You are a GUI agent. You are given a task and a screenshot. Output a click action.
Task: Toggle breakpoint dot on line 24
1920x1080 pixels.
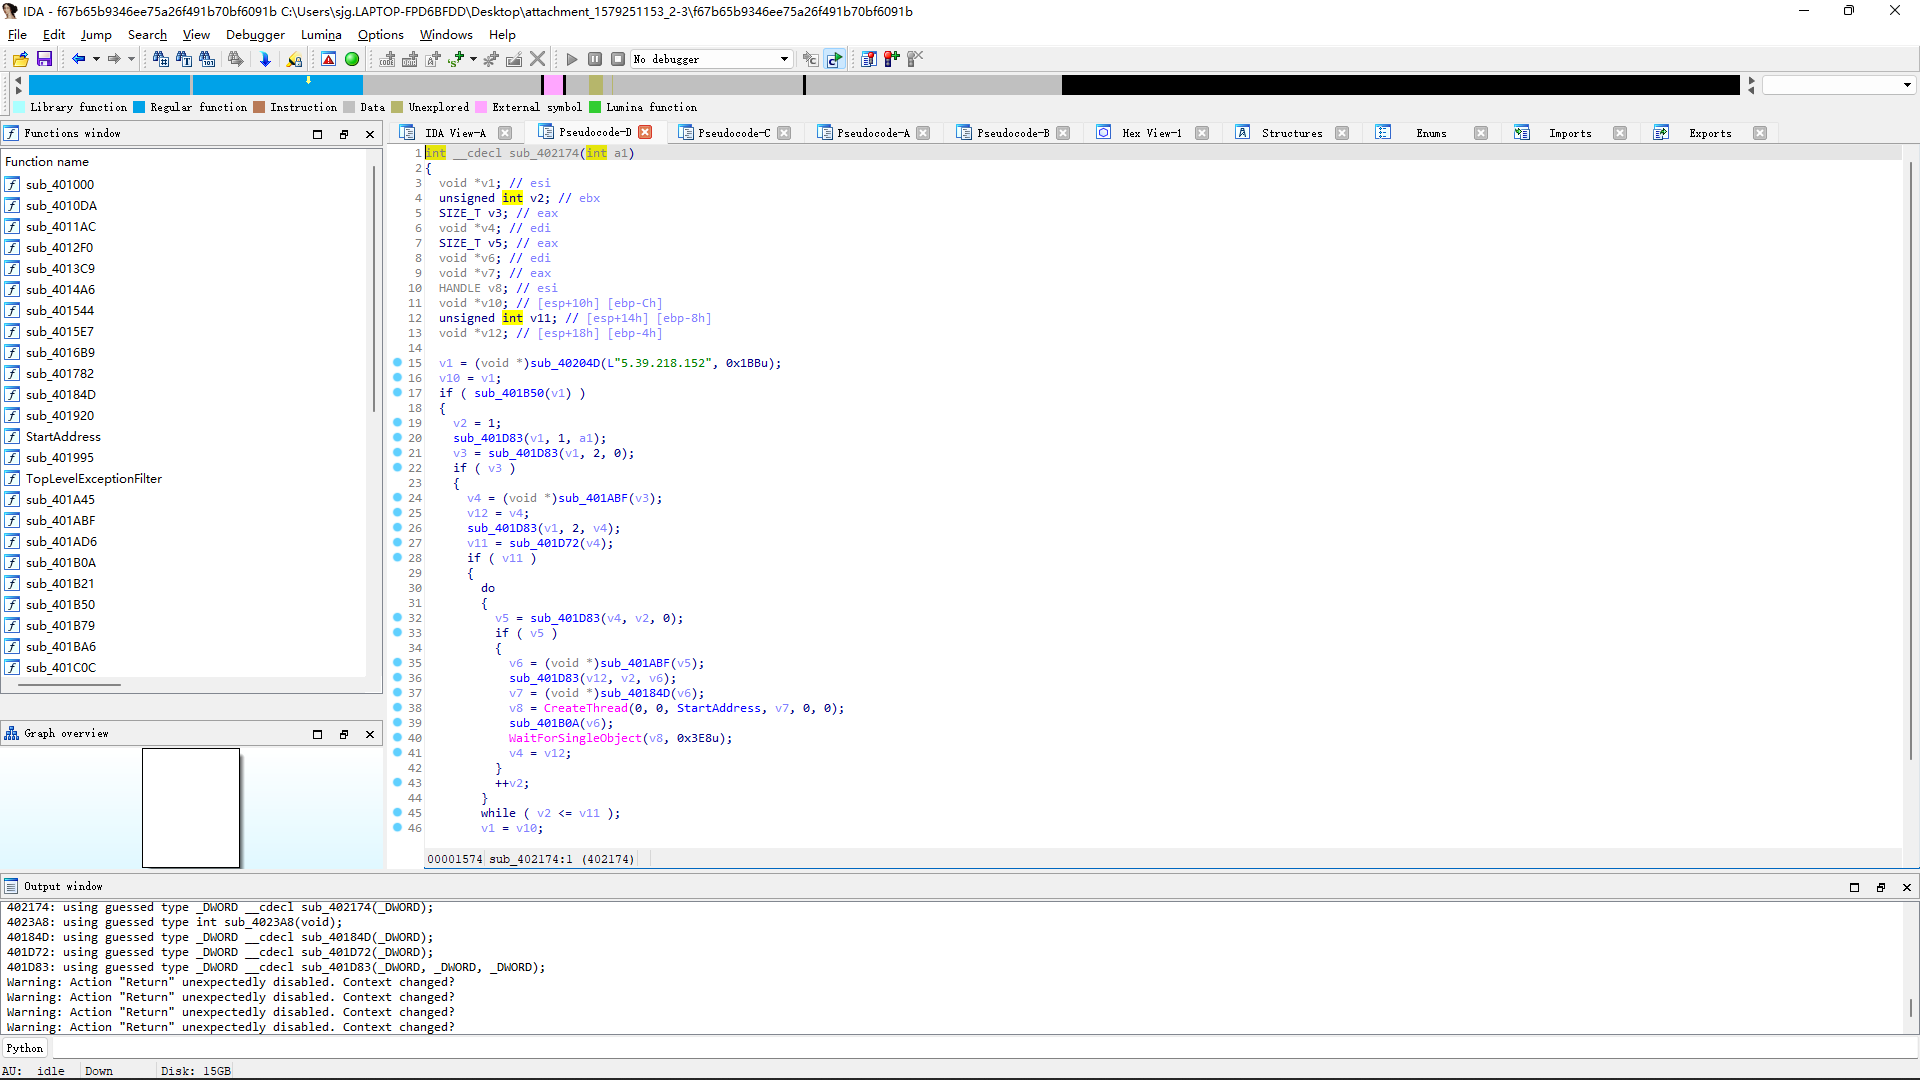(x=397, y=498)
